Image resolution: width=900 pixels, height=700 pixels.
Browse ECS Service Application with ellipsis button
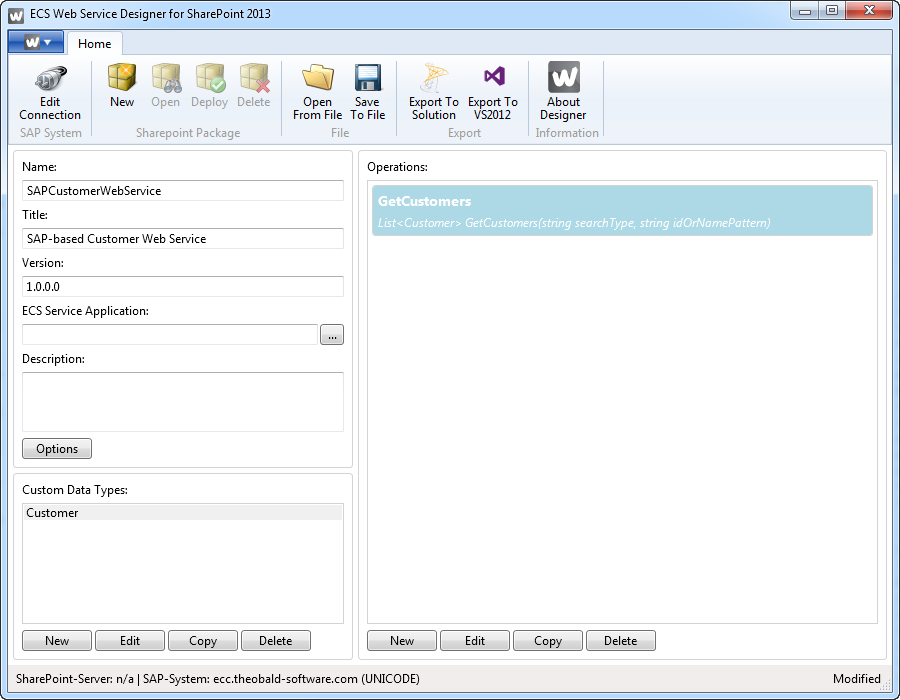tap(332, 335)
